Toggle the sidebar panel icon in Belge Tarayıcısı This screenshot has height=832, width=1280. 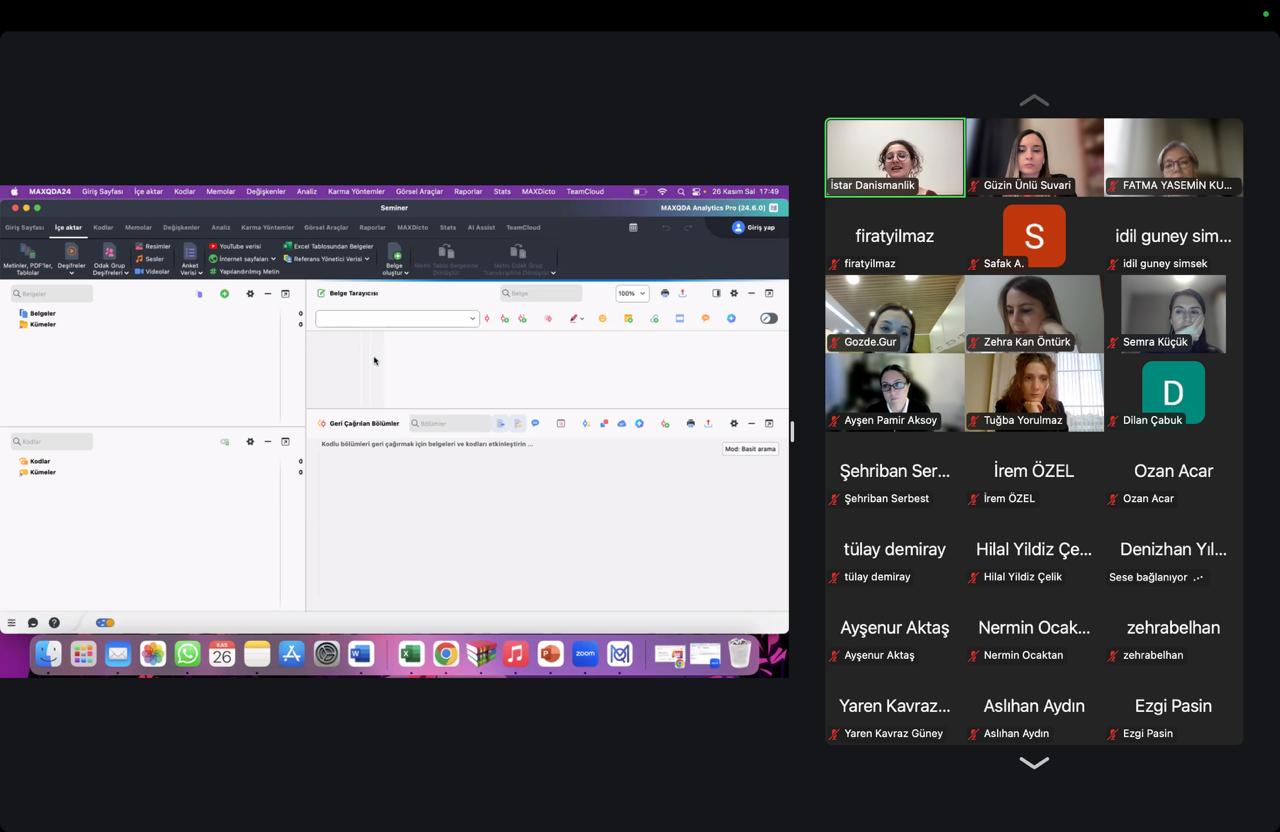point(716,293)
